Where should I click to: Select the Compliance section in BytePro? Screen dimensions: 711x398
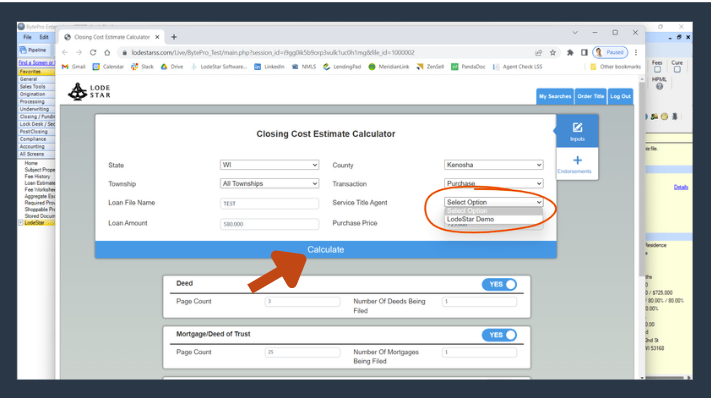click(36, 139)
